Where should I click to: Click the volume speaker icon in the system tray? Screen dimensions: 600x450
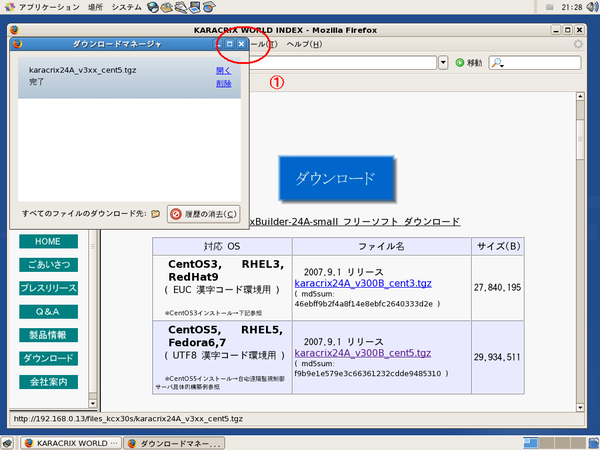593,7
